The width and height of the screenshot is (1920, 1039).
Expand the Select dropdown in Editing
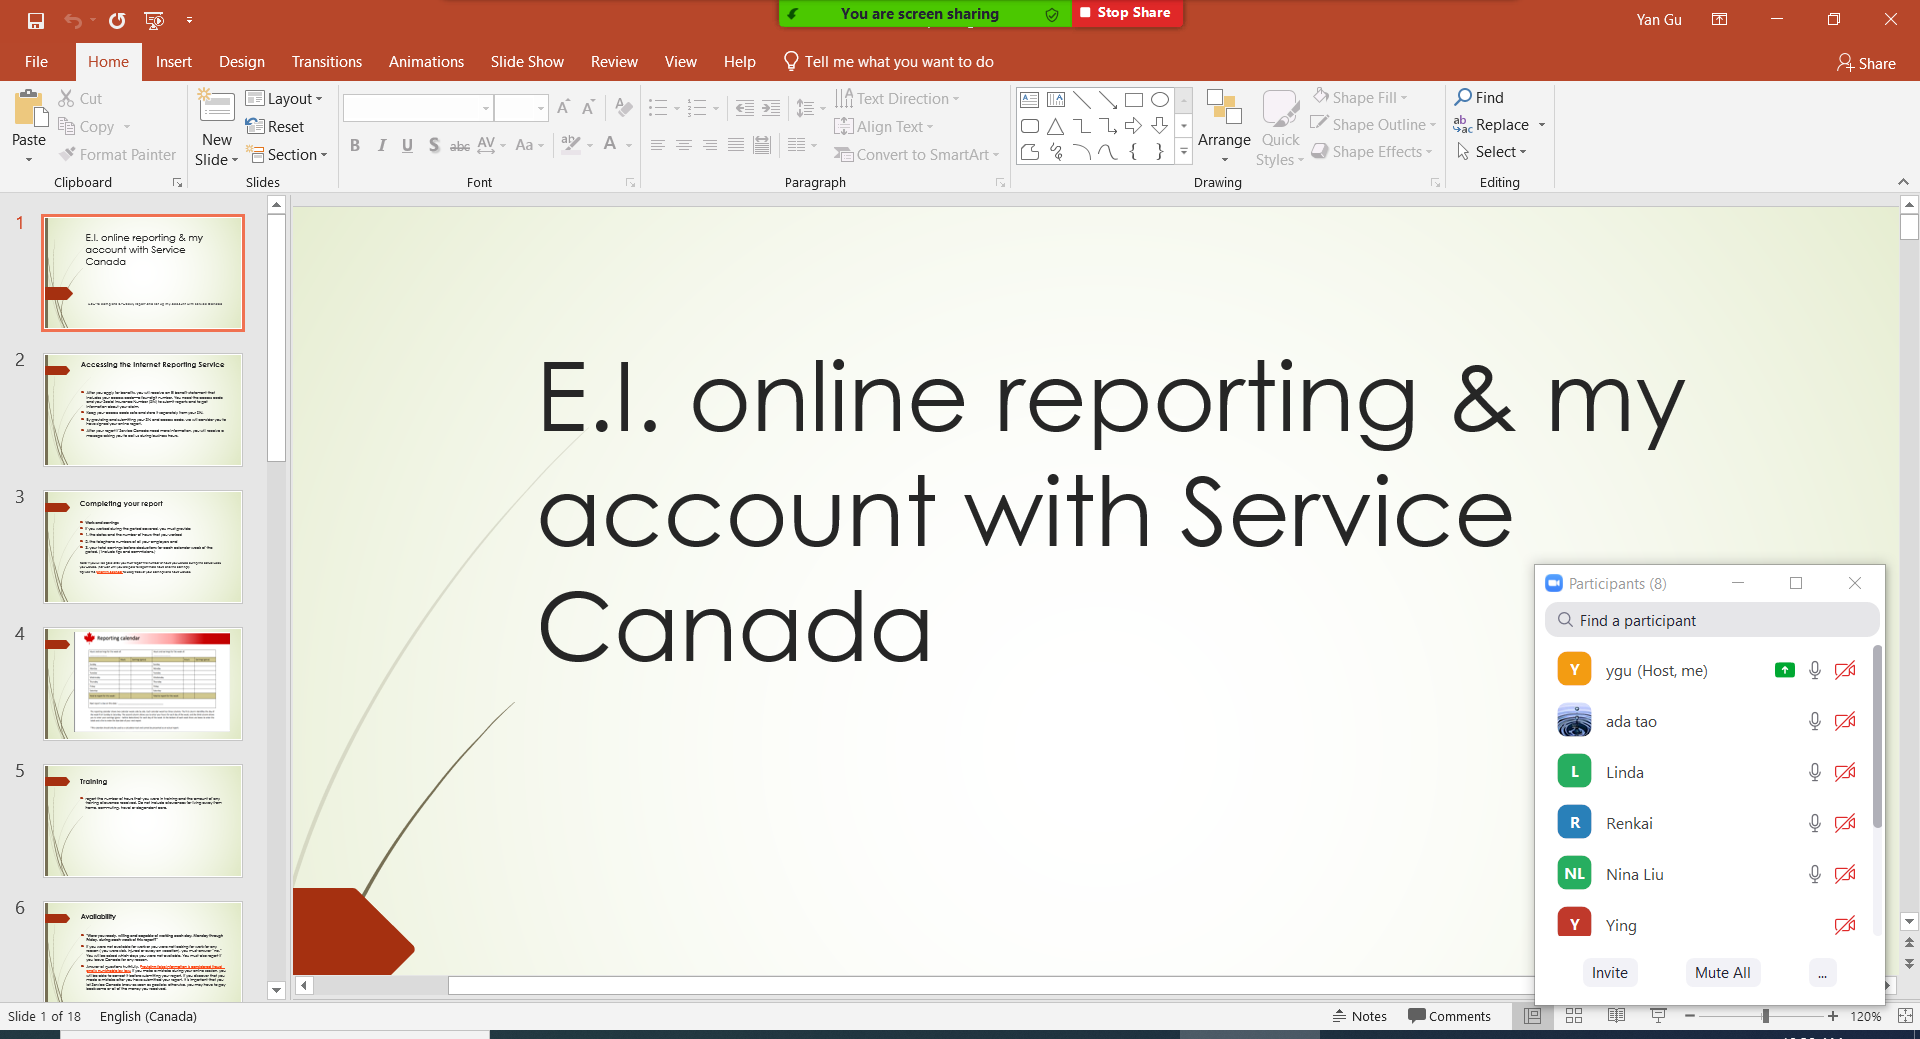(1492, 152)
